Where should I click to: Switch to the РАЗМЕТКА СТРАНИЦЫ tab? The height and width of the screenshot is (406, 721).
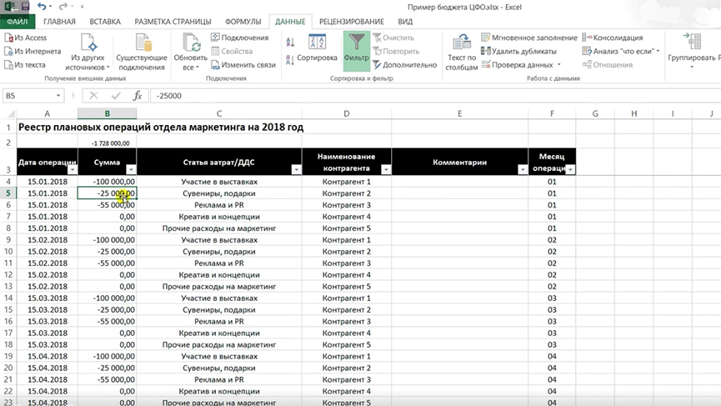[173, 22]
